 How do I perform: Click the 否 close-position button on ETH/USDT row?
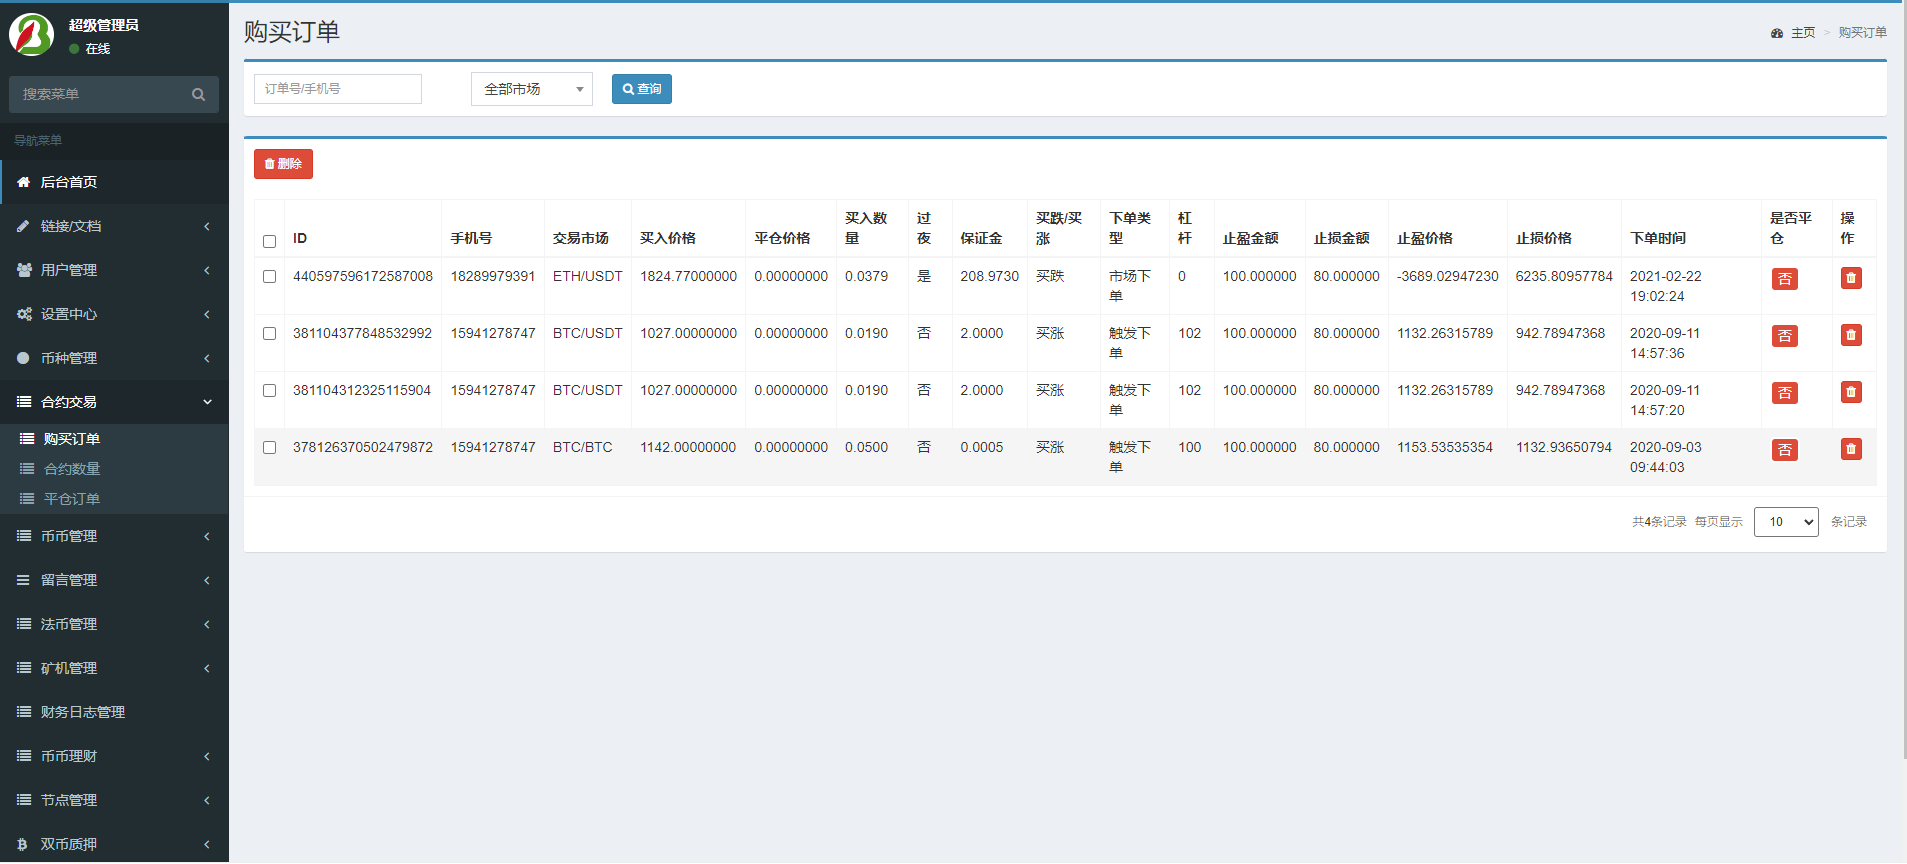(x=1784, y=279)
